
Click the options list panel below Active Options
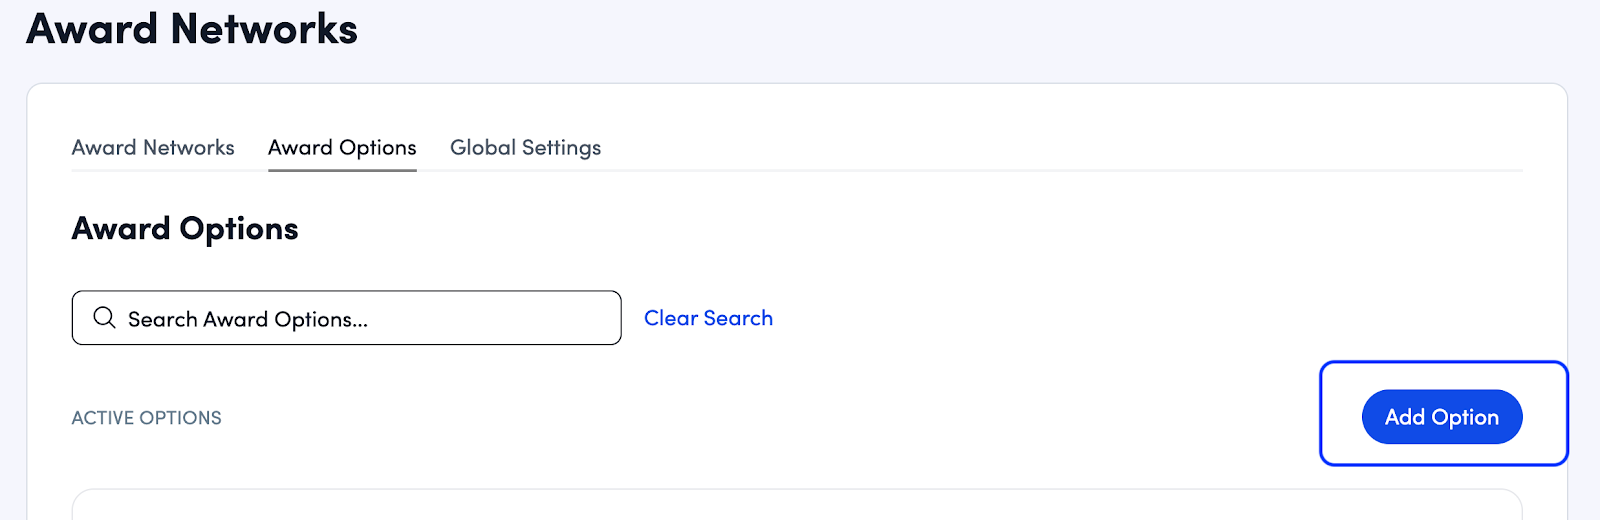(x=796, y=505)
